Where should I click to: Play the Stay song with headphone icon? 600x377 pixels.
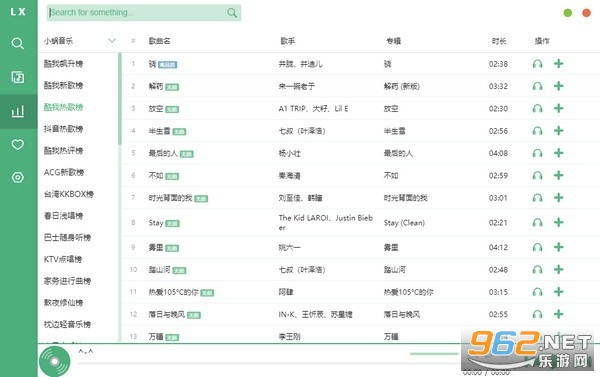(537, 223)
